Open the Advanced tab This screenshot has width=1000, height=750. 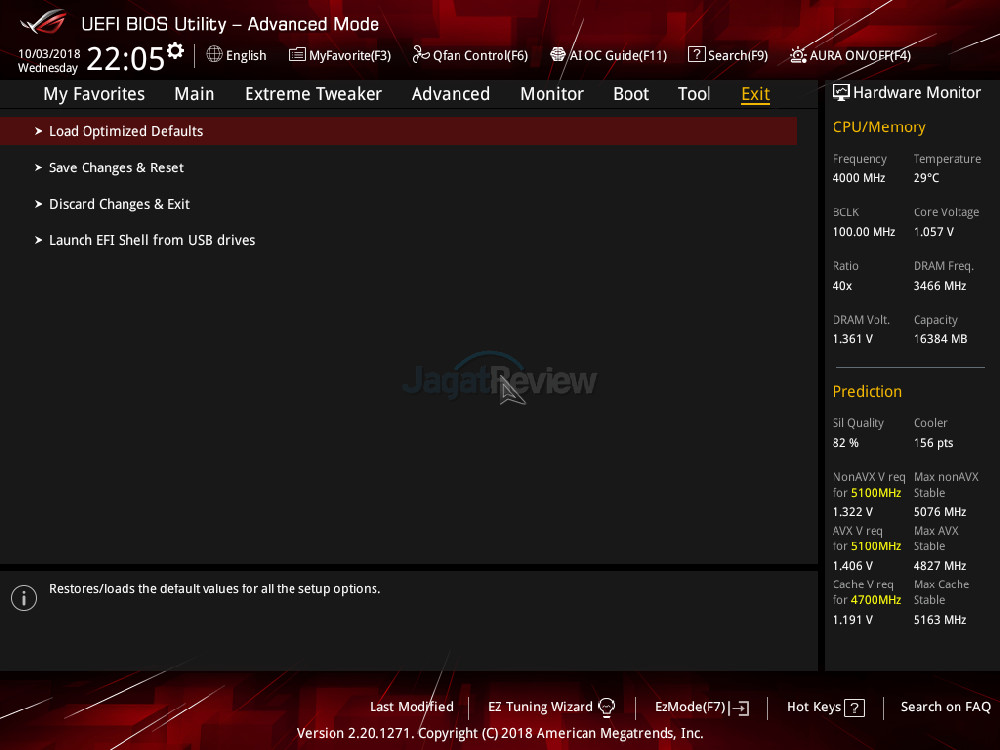(451, 94)
